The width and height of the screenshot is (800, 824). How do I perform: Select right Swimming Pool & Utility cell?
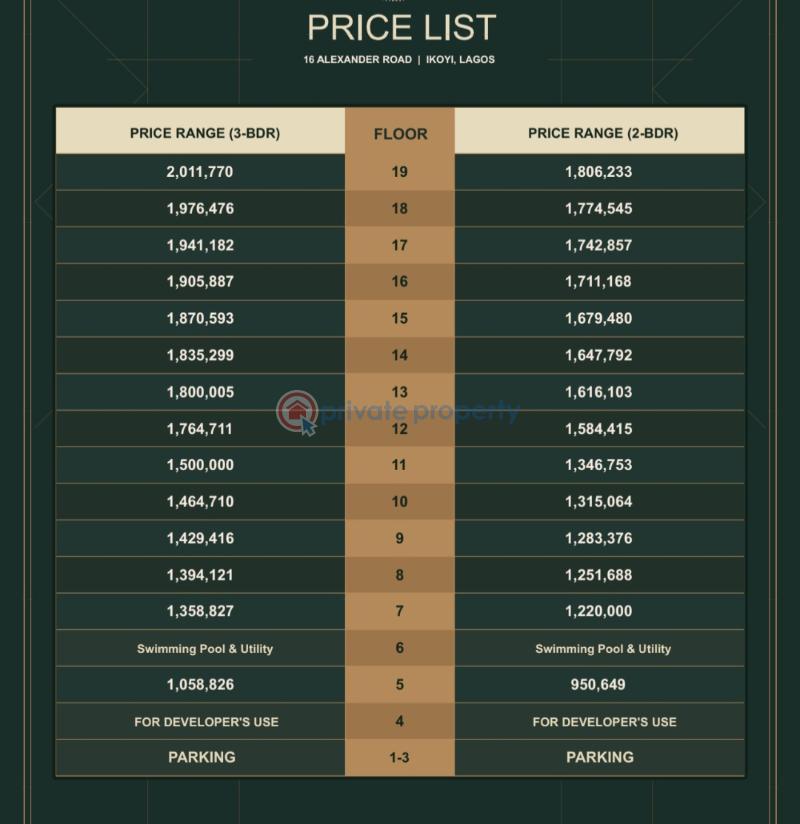pos(600,648)
